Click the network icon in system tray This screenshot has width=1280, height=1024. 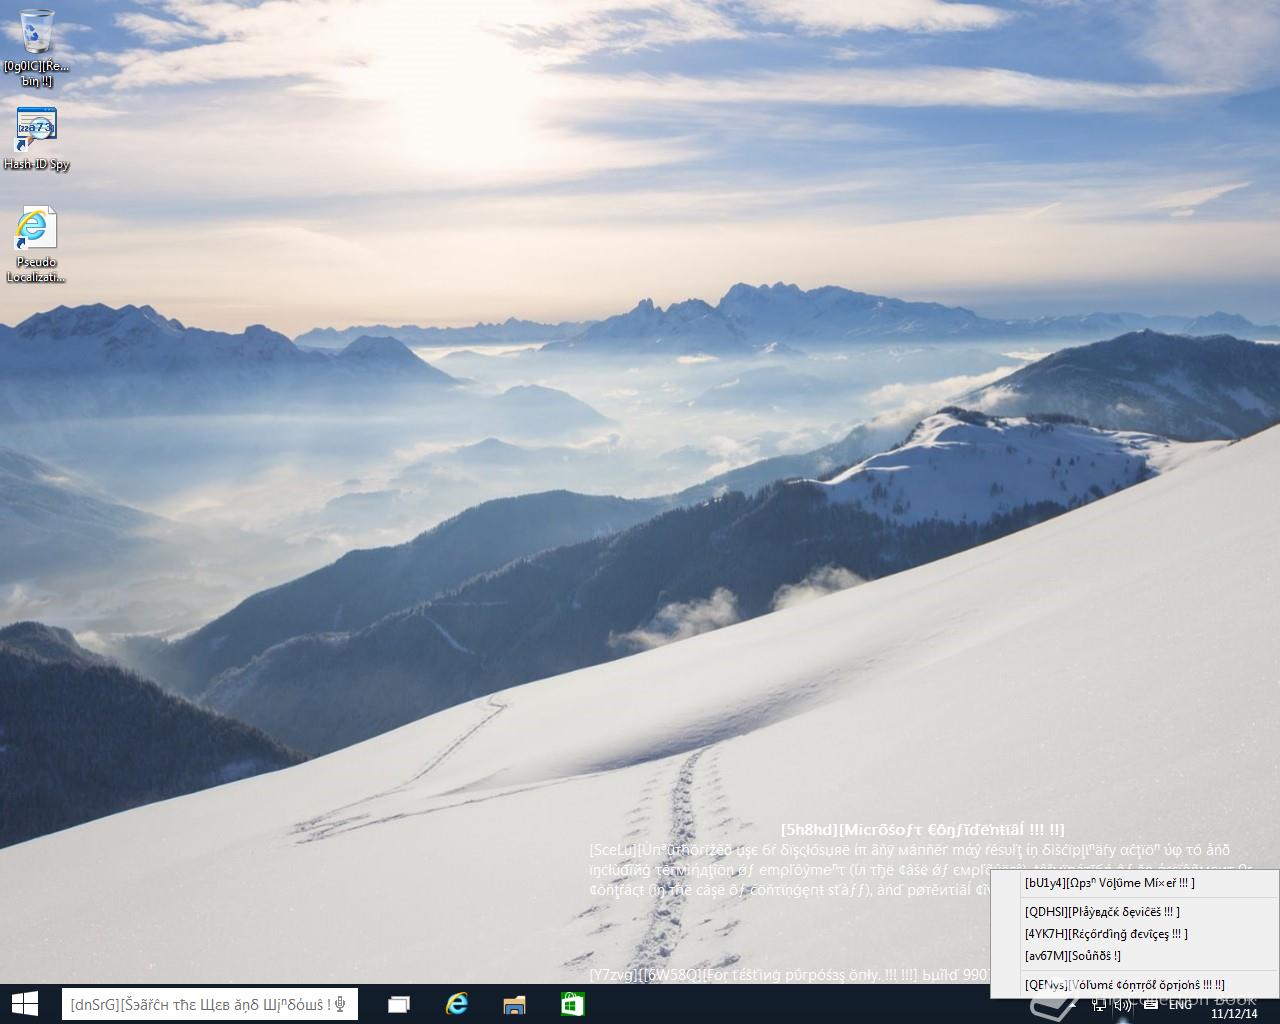coord(1099,1004)
